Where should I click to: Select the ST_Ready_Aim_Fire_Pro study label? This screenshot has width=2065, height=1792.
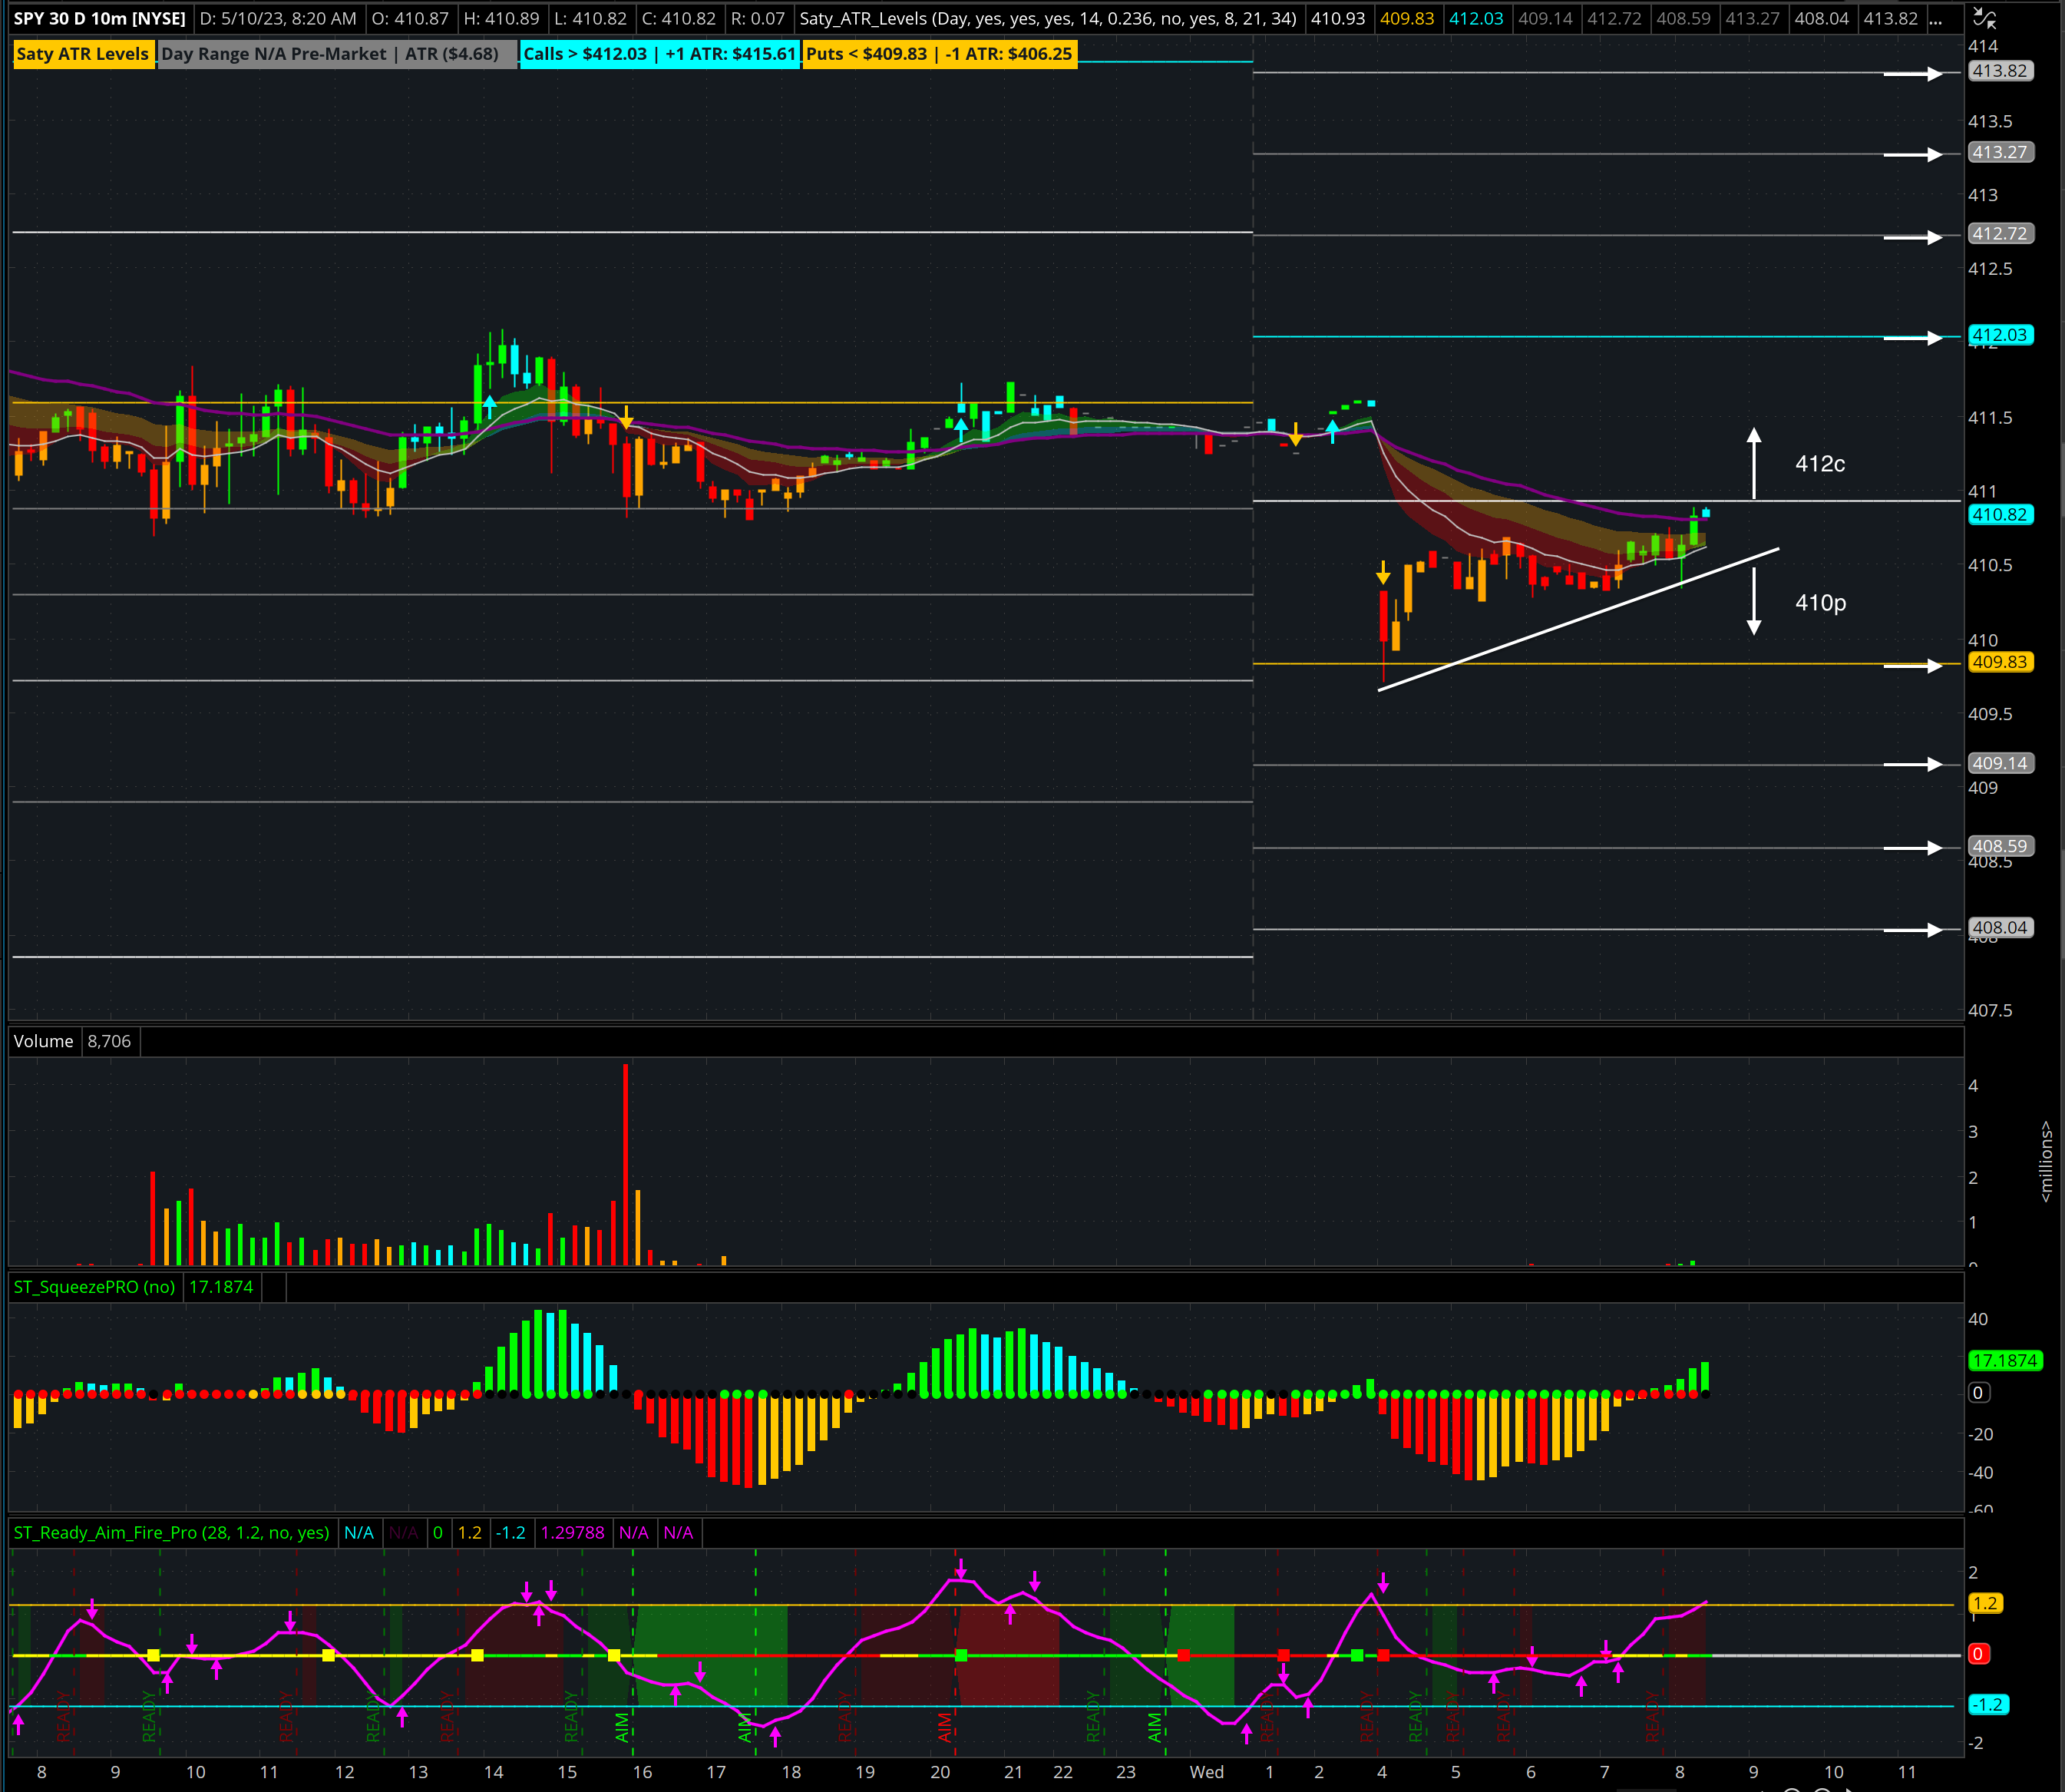click(171, 1533)
